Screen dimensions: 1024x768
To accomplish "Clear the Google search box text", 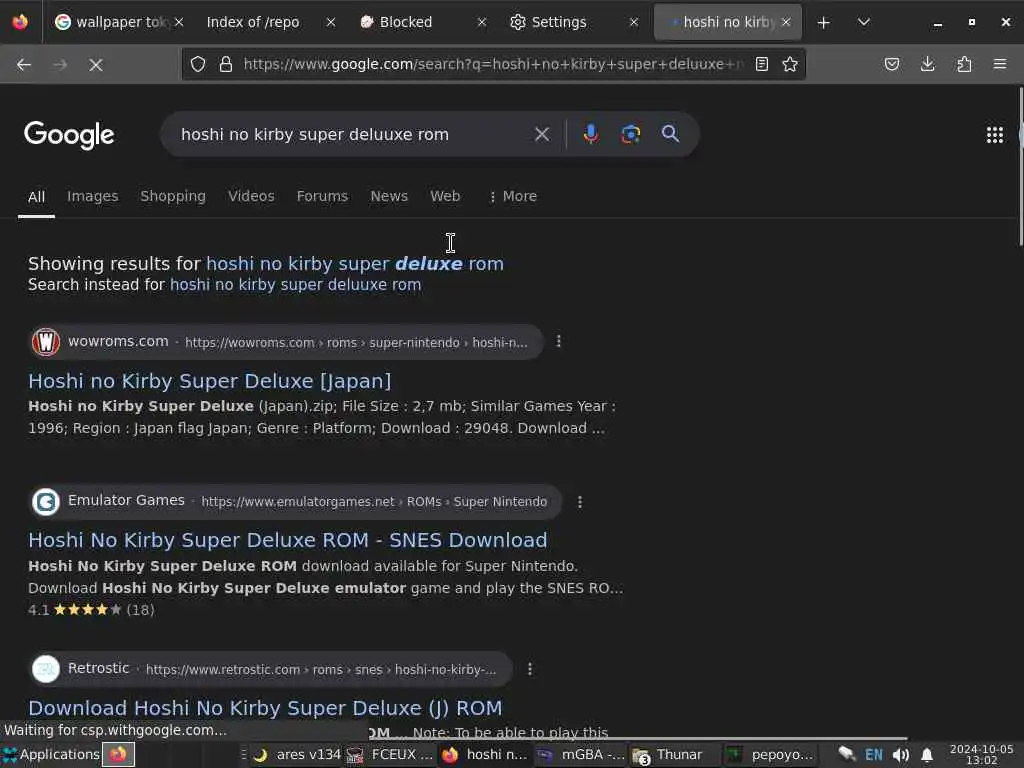I will 541,134.
